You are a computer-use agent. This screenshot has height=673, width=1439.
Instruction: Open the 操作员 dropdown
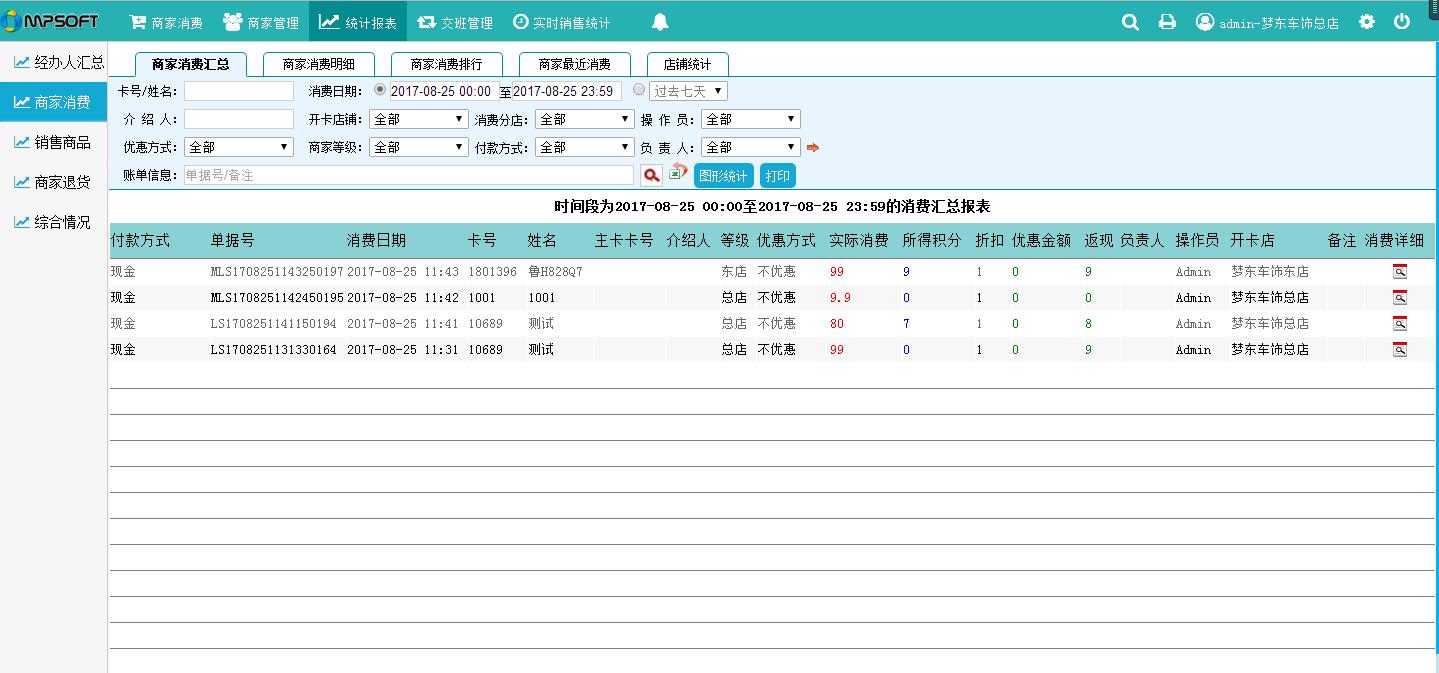[x=750, y=119]
